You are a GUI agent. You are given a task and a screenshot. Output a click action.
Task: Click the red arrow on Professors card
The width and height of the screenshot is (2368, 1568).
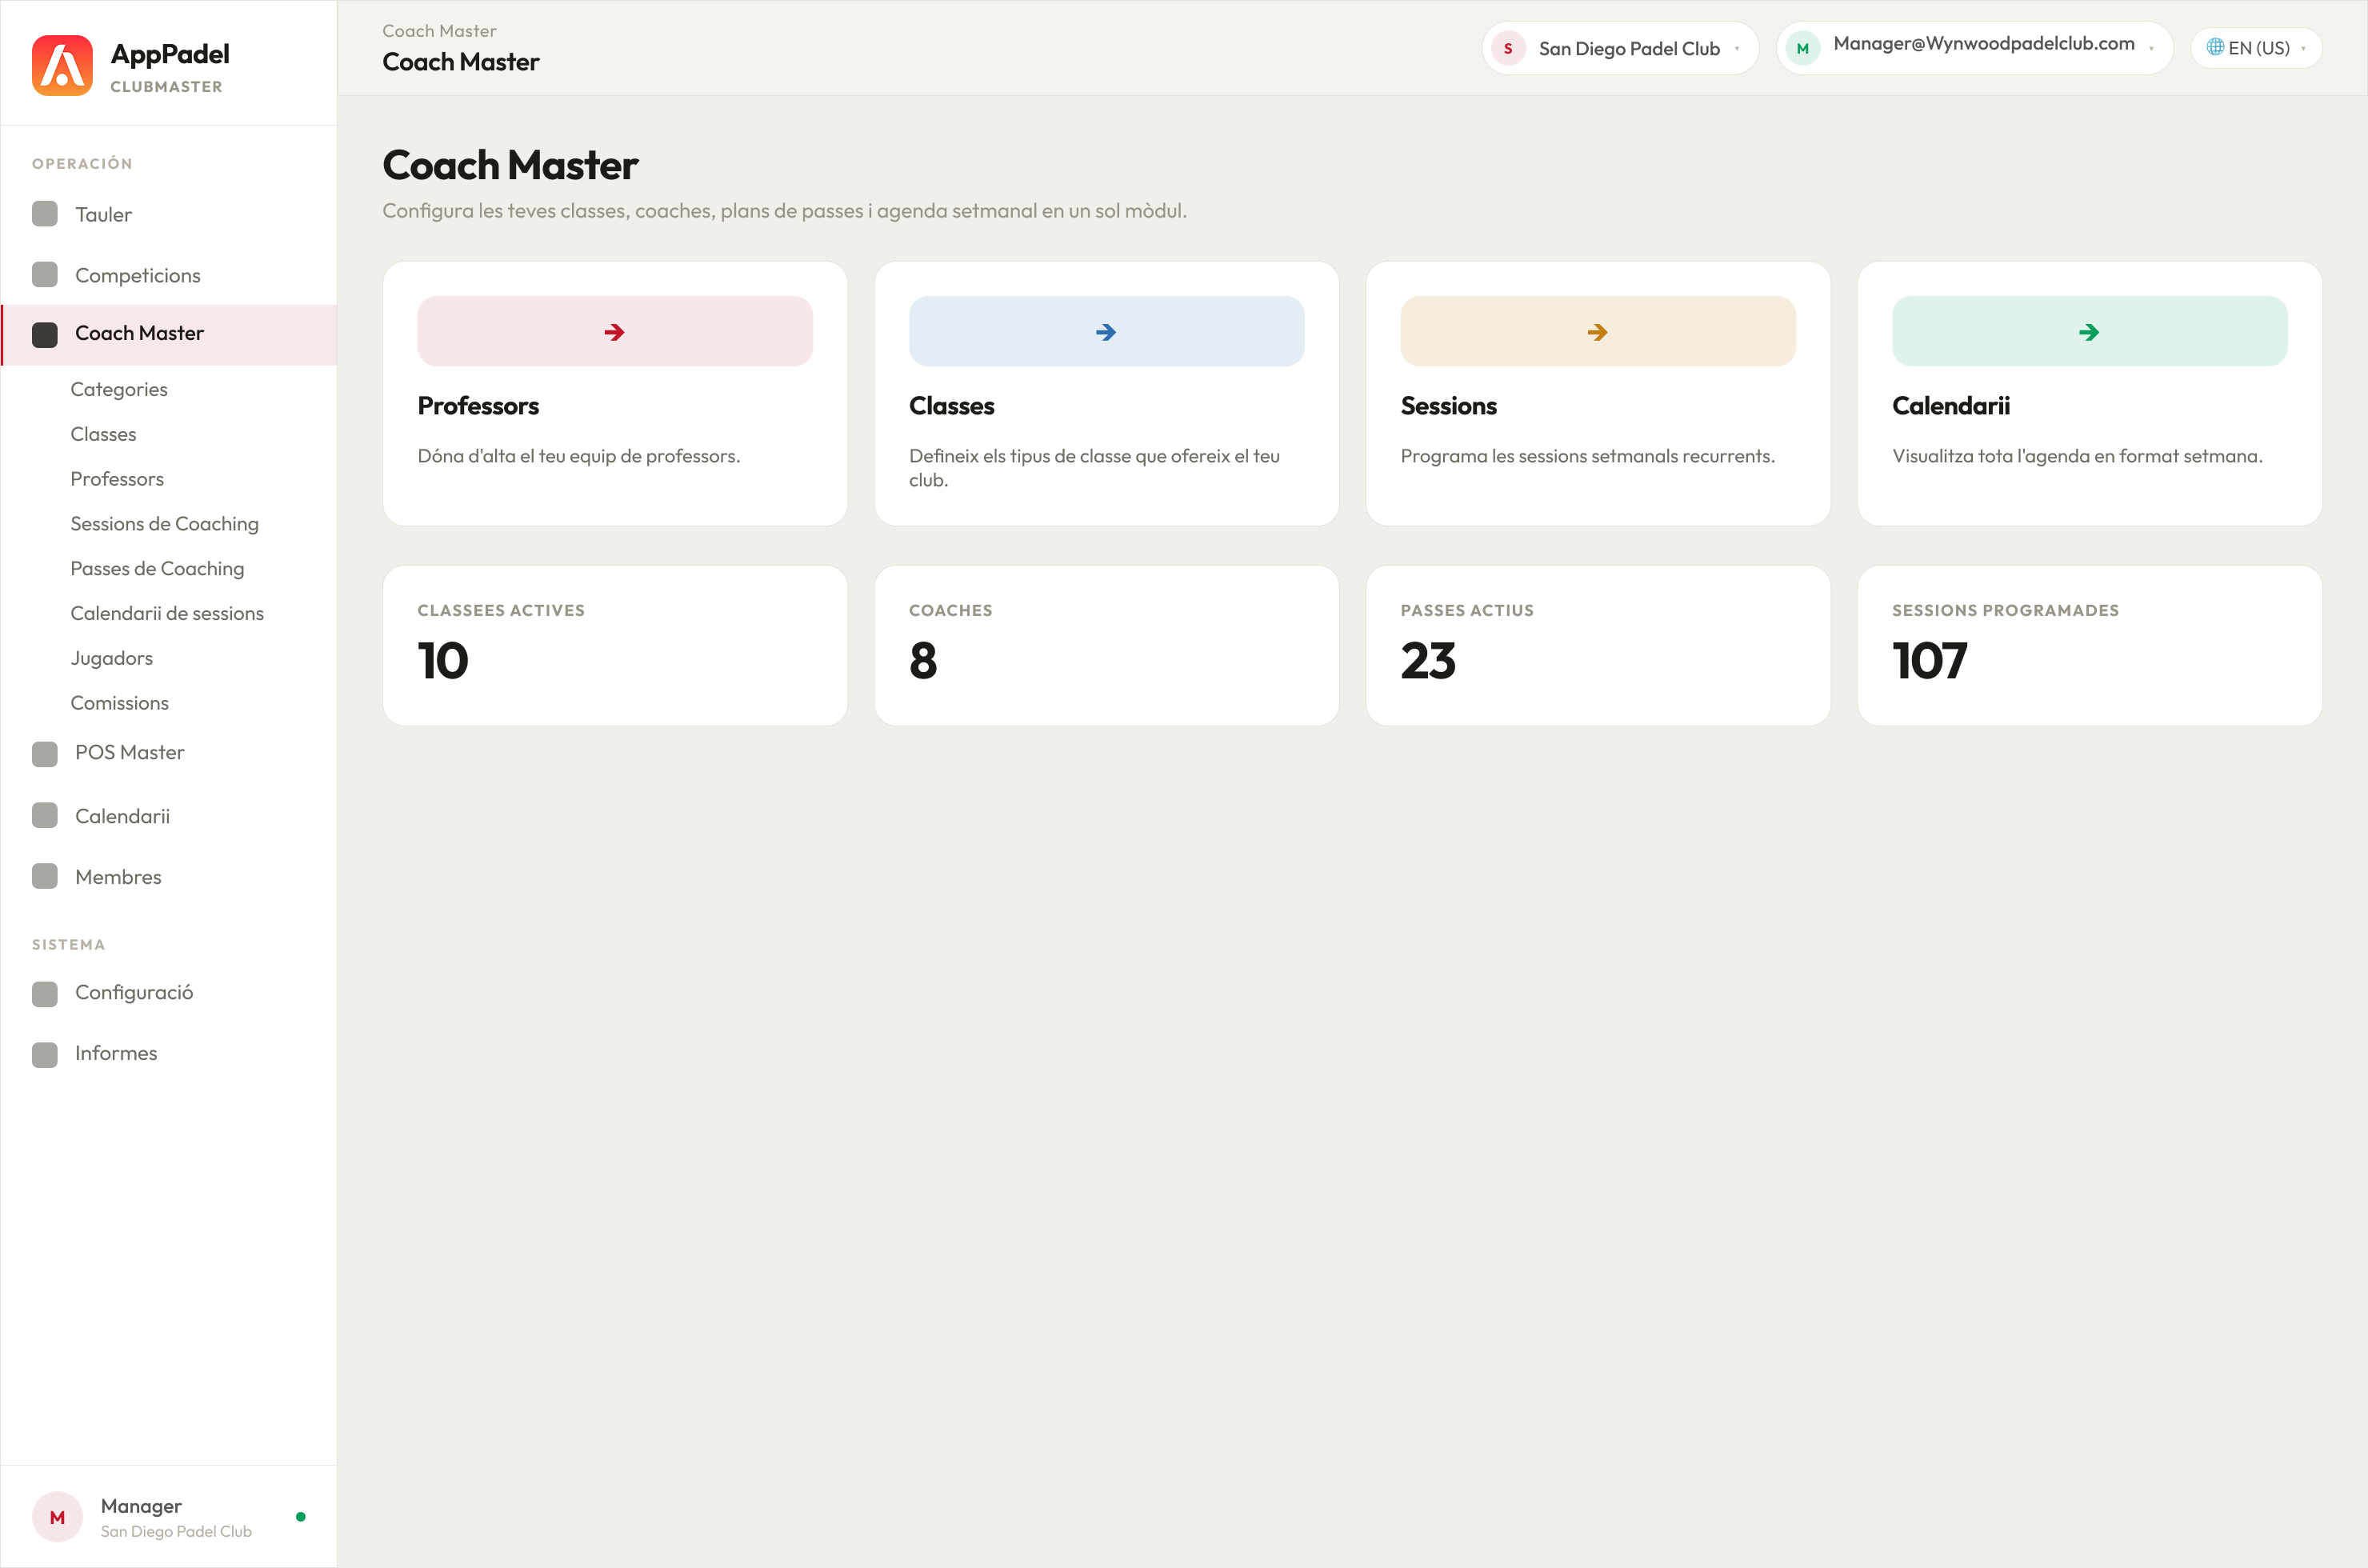[614, 332]
